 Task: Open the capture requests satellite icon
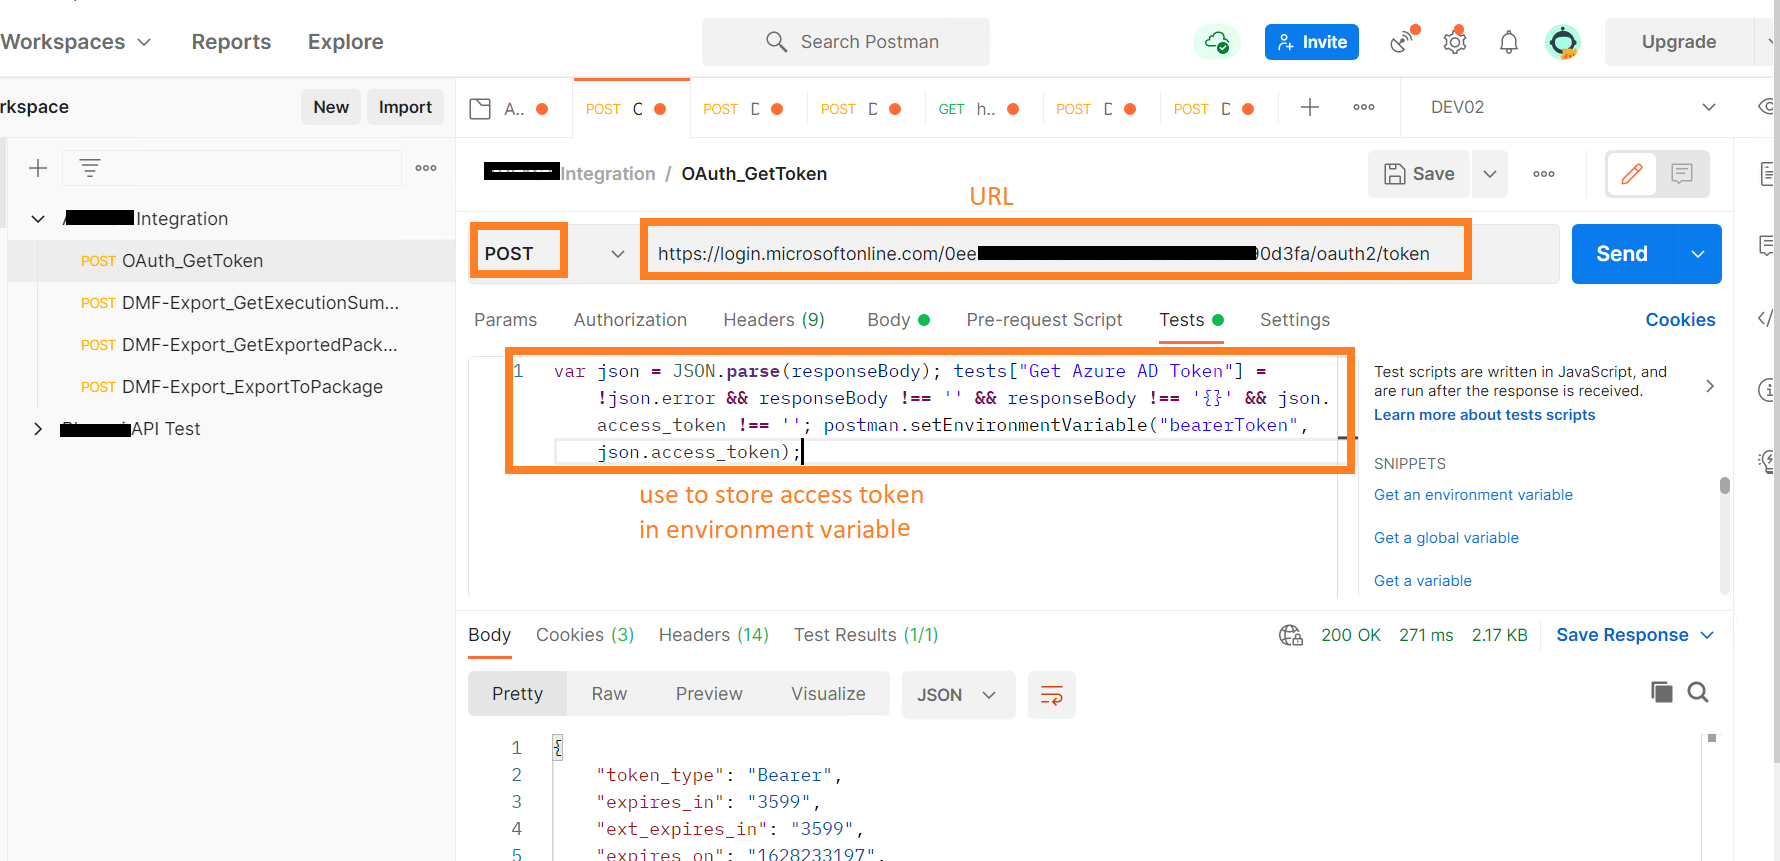(1403, 42)
